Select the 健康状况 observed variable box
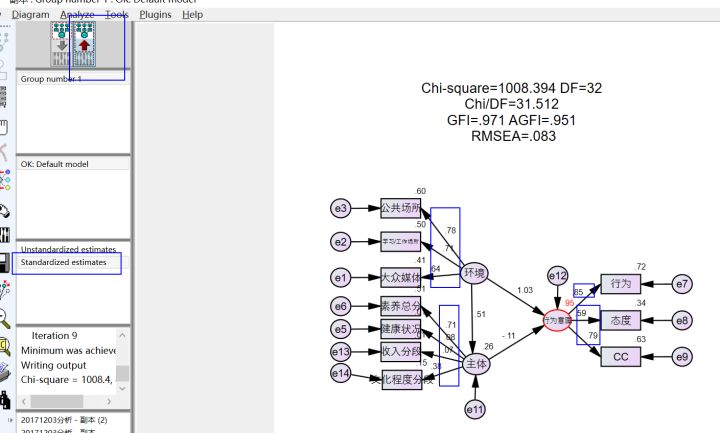The width and height of the screenshot is (720, 433). pyautogui.click(x=400, y=329)
